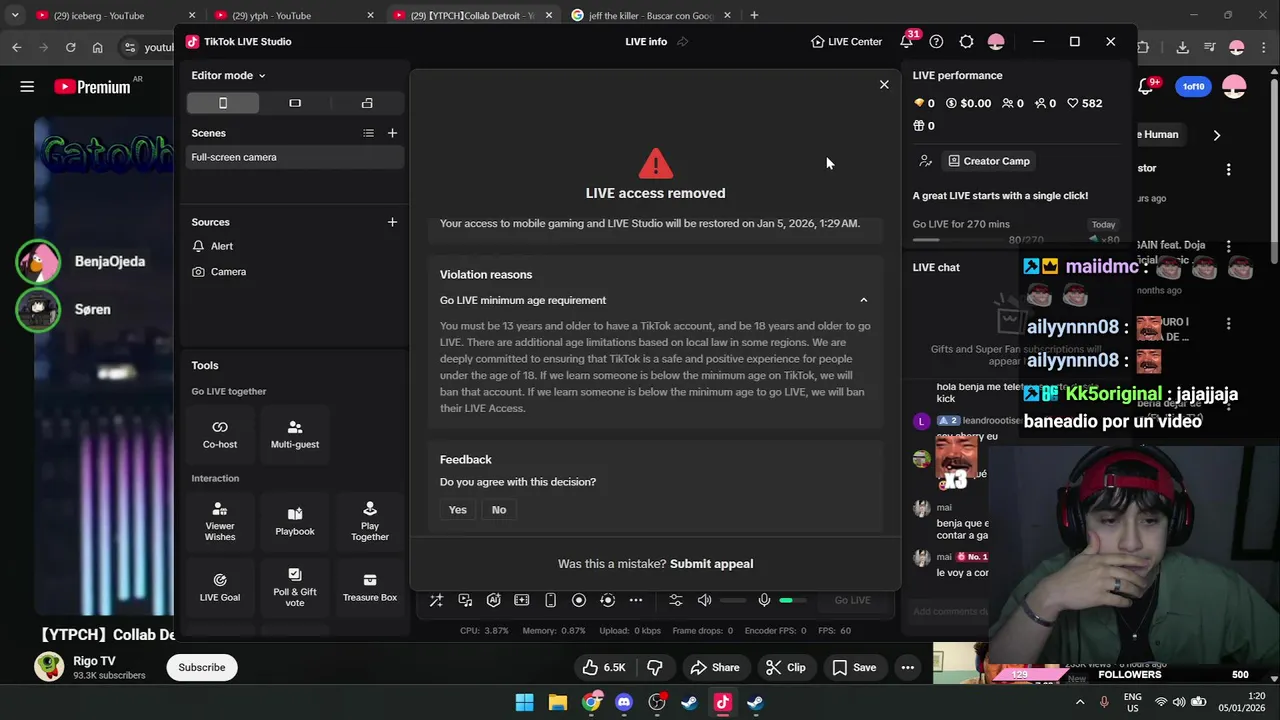Adjust the microphone level slider

coord(793,600)
